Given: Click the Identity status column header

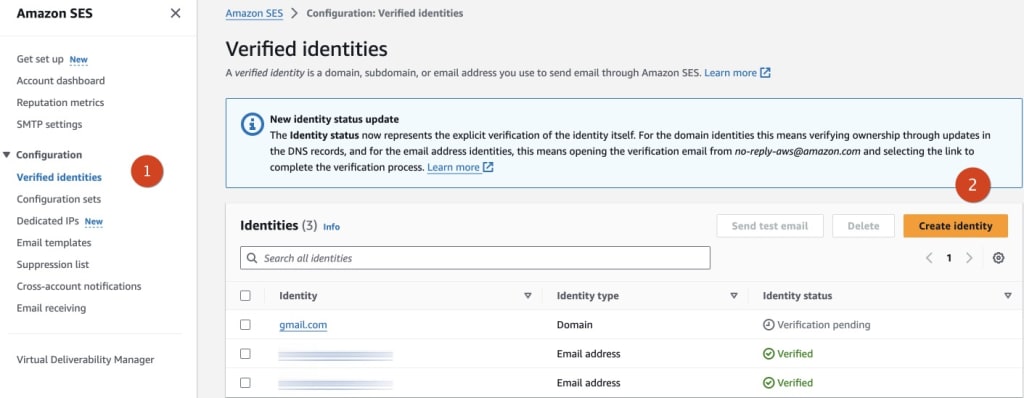Looking at the screenshot, I should [797, 295].
